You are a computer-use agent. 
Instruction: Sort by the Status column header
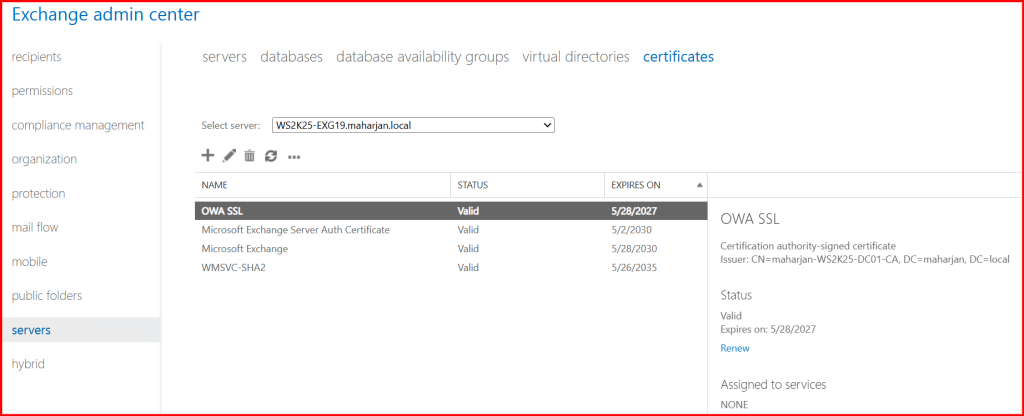472,185
